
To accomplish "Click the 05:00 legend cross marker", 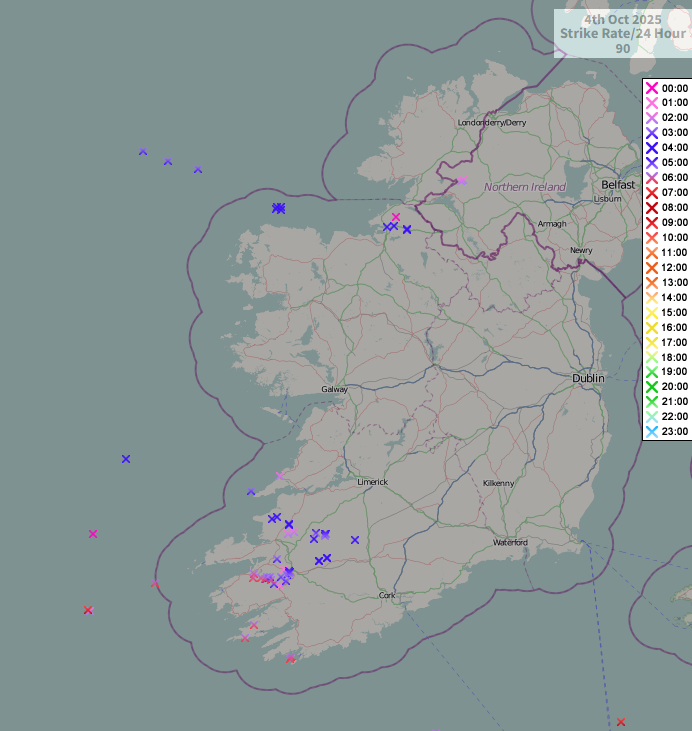I will [652, 162].
